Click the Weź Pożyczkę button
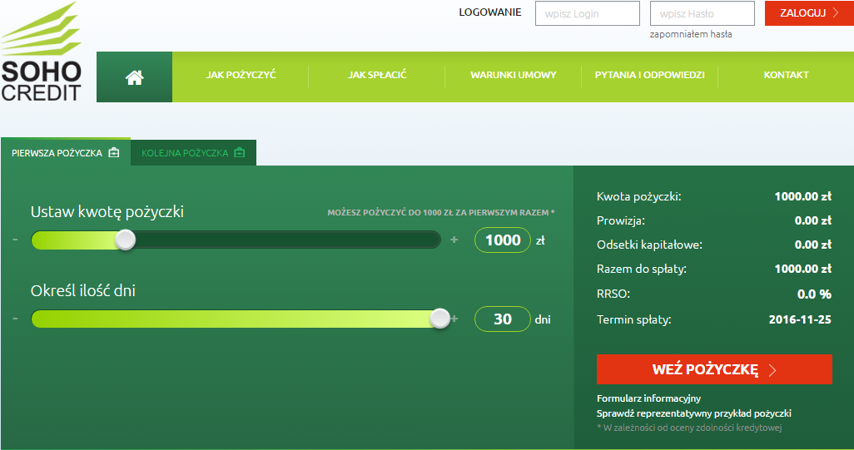 click(714, 369)
